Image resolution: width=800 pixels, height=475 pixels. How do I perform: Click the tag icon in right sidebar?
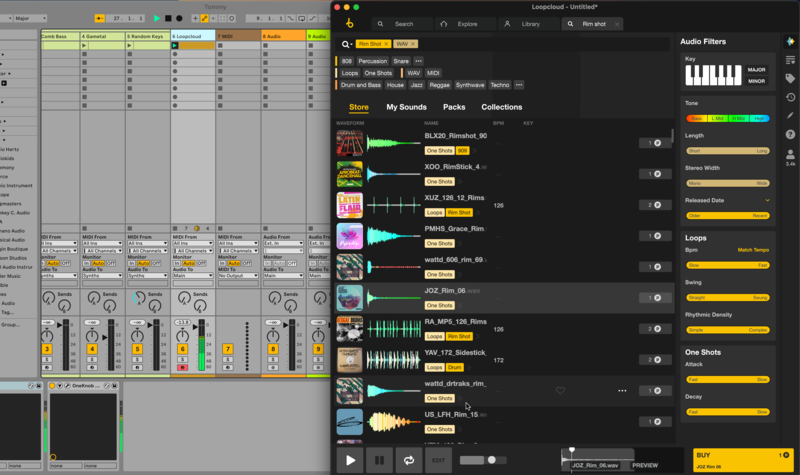click(790, 78)
